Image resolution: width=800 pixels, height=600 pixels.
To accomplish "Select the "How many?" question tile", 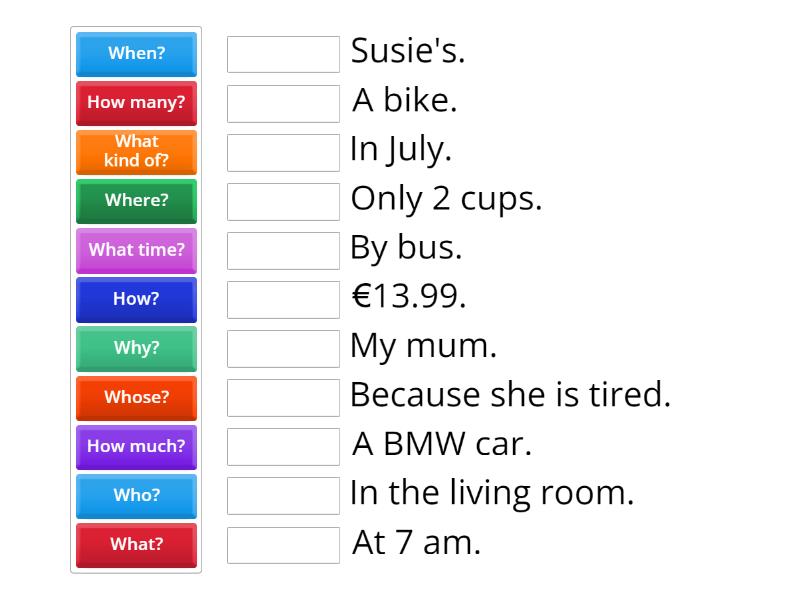I will [x=136, y=103].
